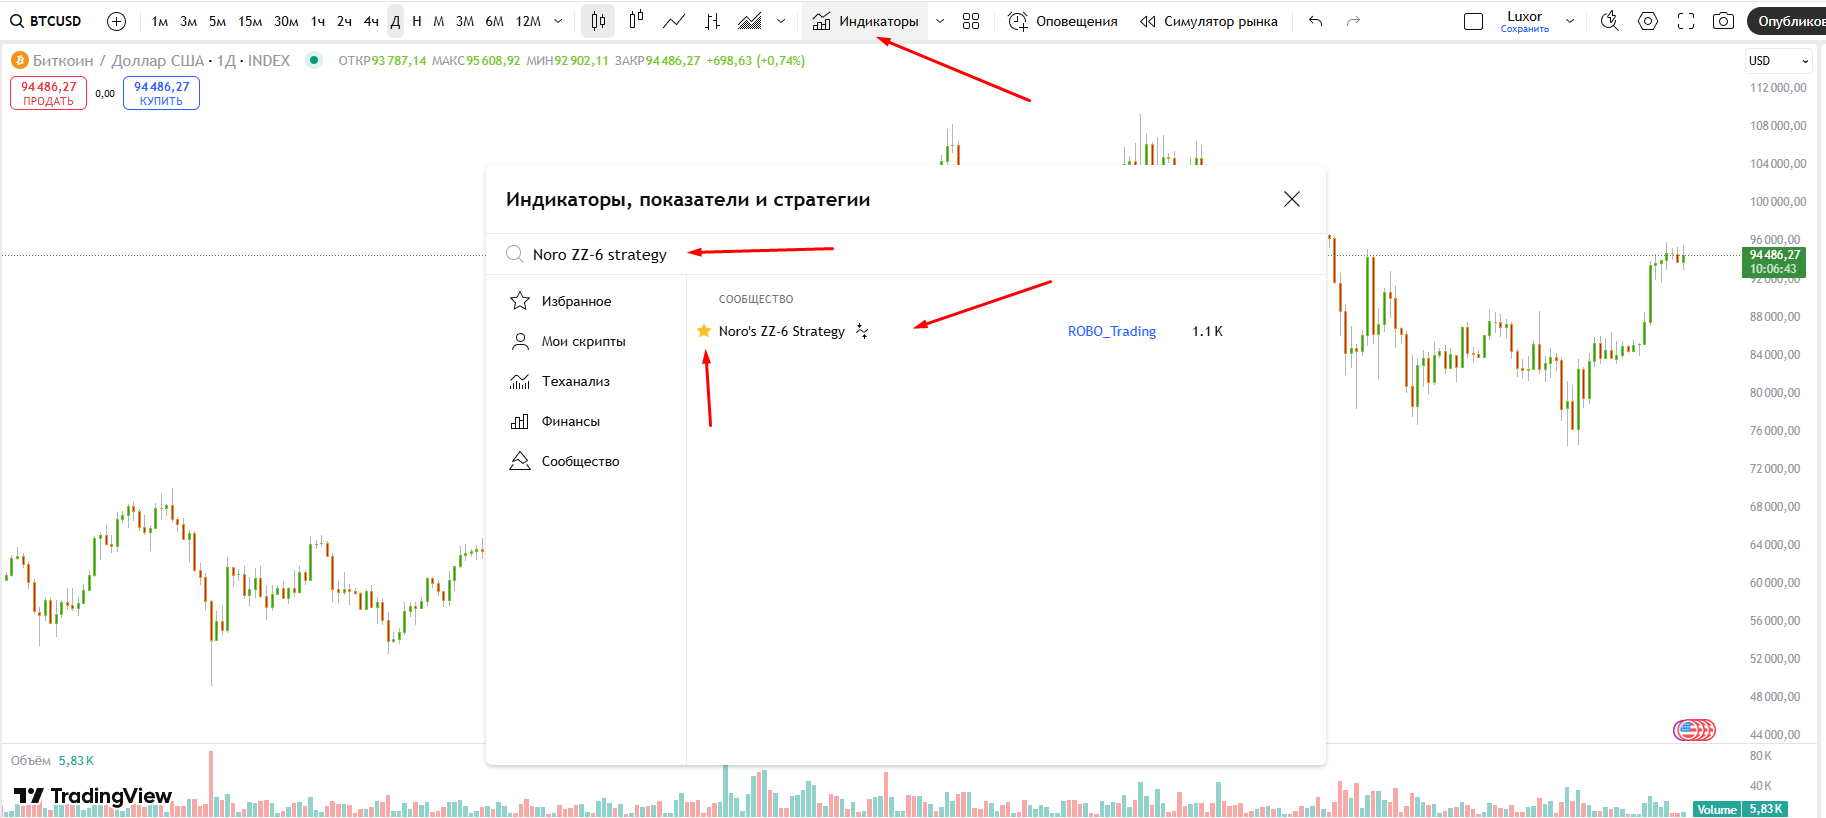The image size is (1826, 818).
Task: Click the search magnifier icon in dialog
Action: click(514, 254)
